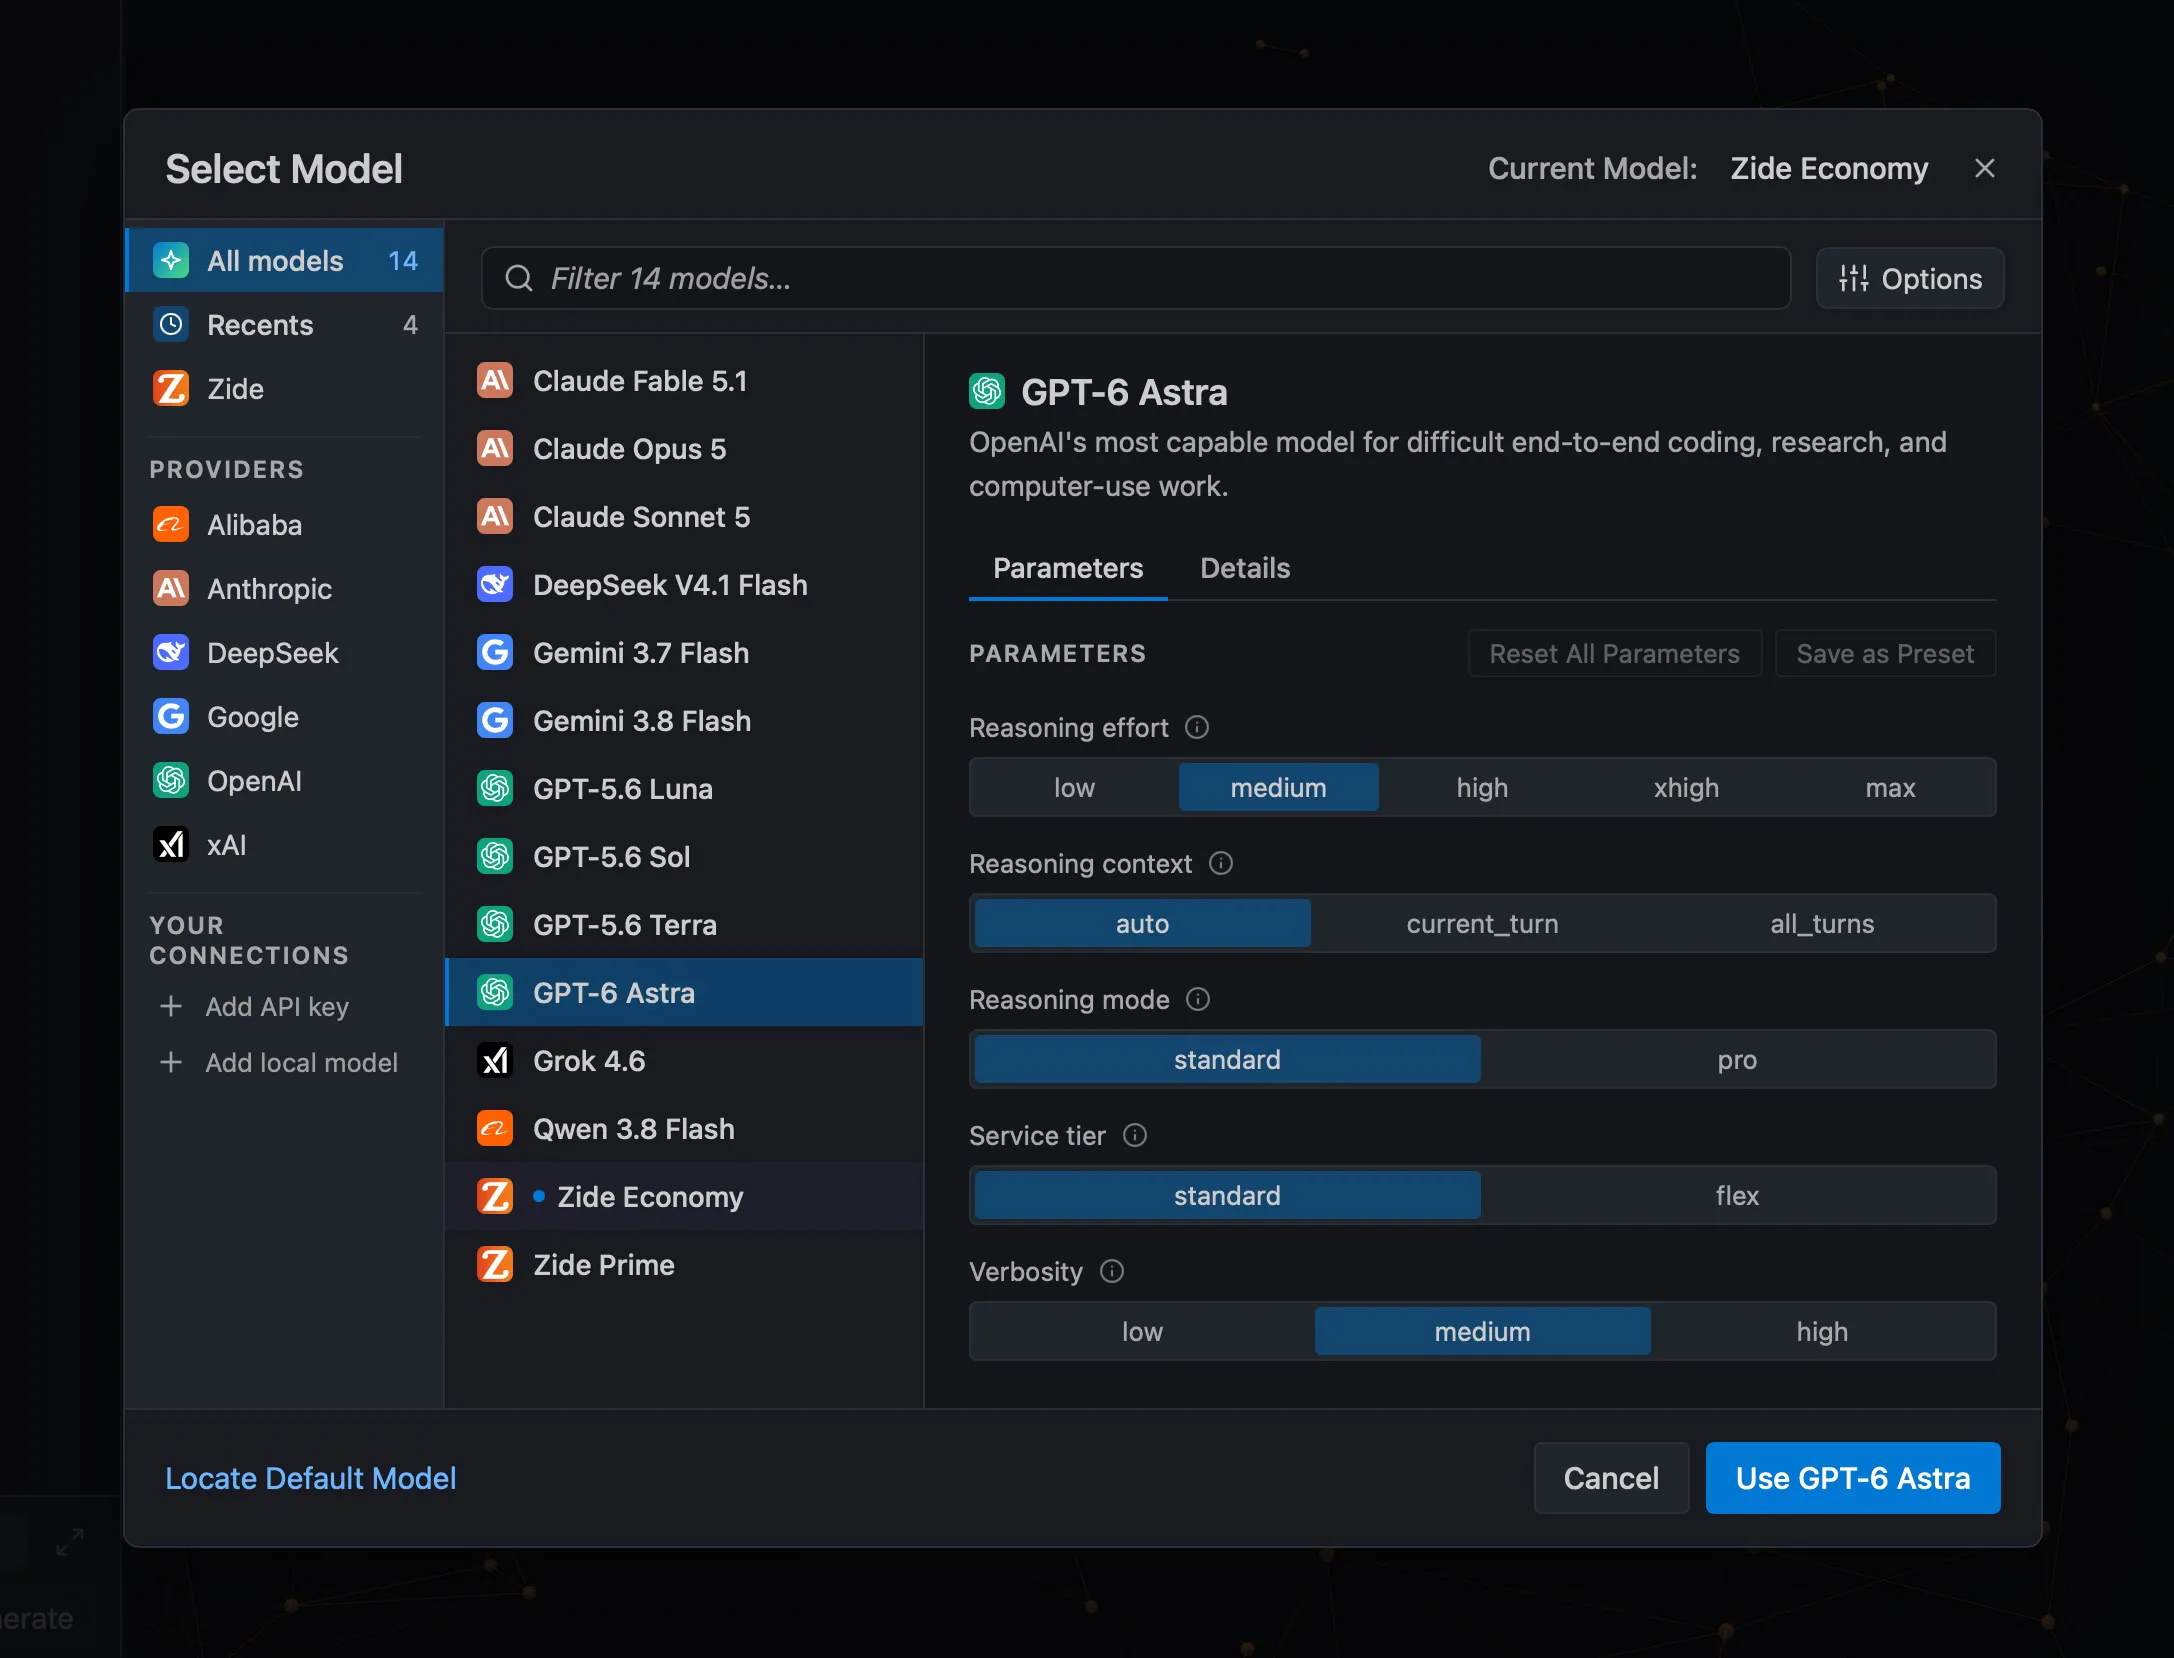The height and width of the screenshot is (1658, 2174).
Task: Click the plus icon beside Add API key
Action: coord(171,1006)
